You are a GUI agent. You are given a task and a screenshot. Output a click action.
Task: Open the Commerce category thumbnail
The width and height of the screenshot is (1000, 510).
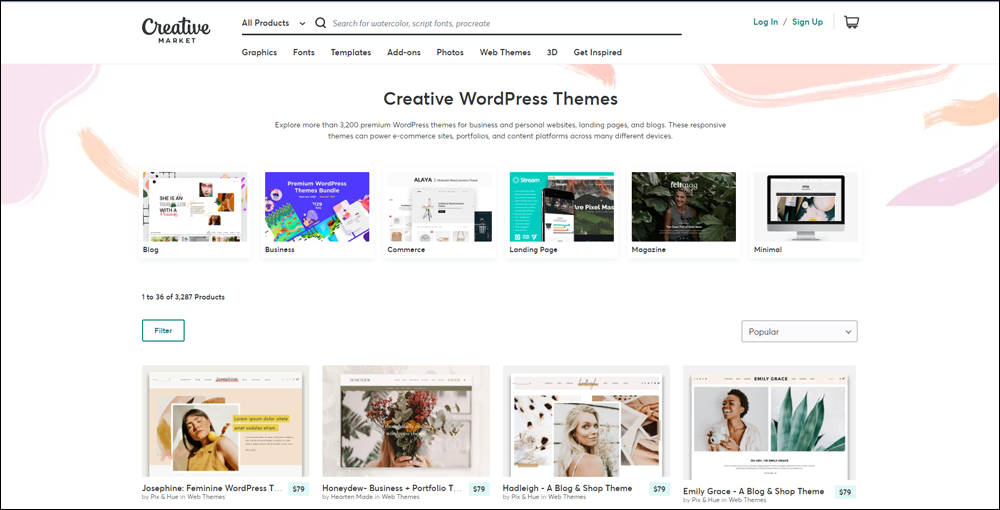(439, 207)
